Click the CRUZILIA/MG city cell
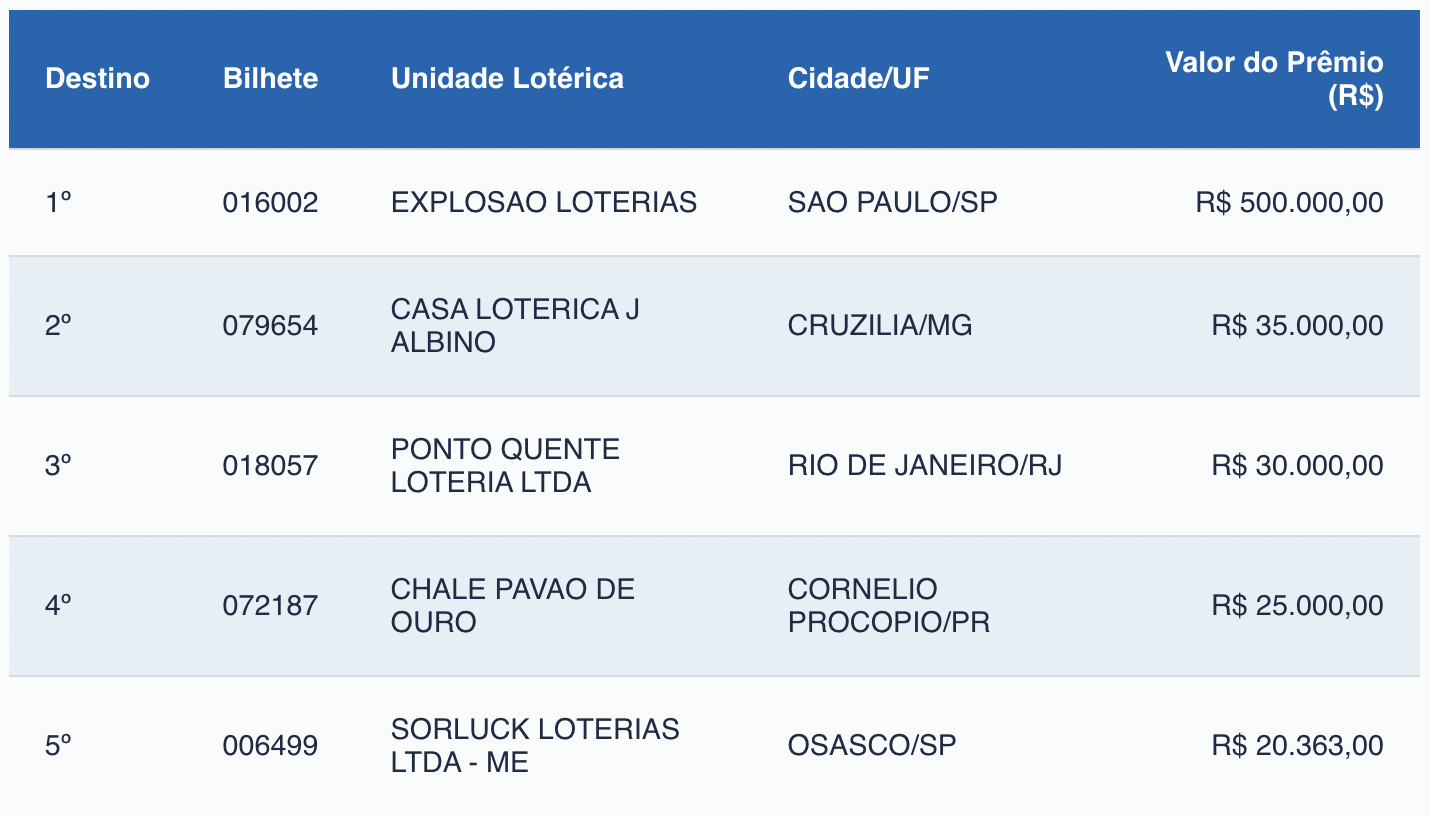The width and height of the screenshot is (1430, 816). (x=880, y=326)
